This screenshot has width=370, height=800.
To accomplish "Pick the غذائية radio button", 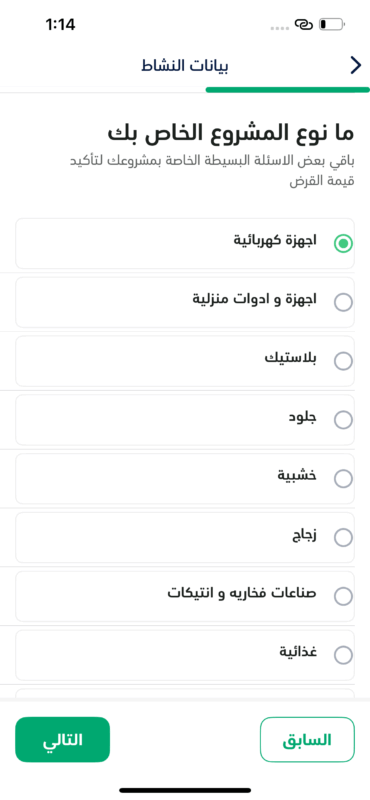I will point(343,654).
